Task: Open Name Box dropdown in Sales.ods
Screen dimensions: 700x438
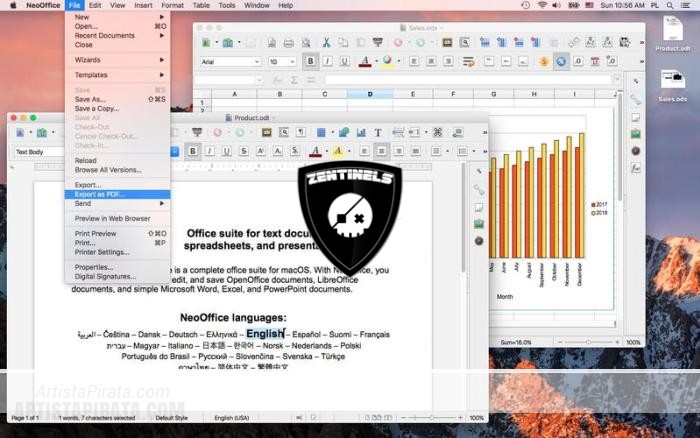Action: click(x=259, y=80)
